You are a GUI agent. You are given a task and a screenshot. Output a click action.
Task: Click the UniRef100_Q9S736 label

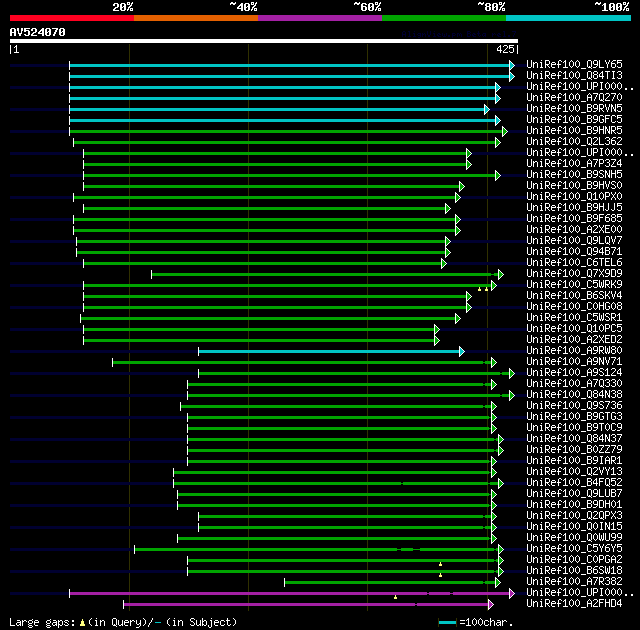coord(574,406)
